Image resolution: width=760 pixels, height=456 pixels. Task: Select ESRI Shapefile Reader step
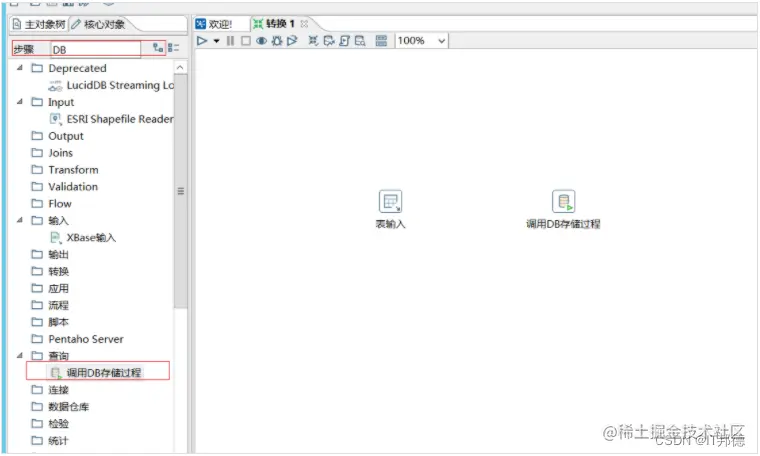tap(111, 119)
